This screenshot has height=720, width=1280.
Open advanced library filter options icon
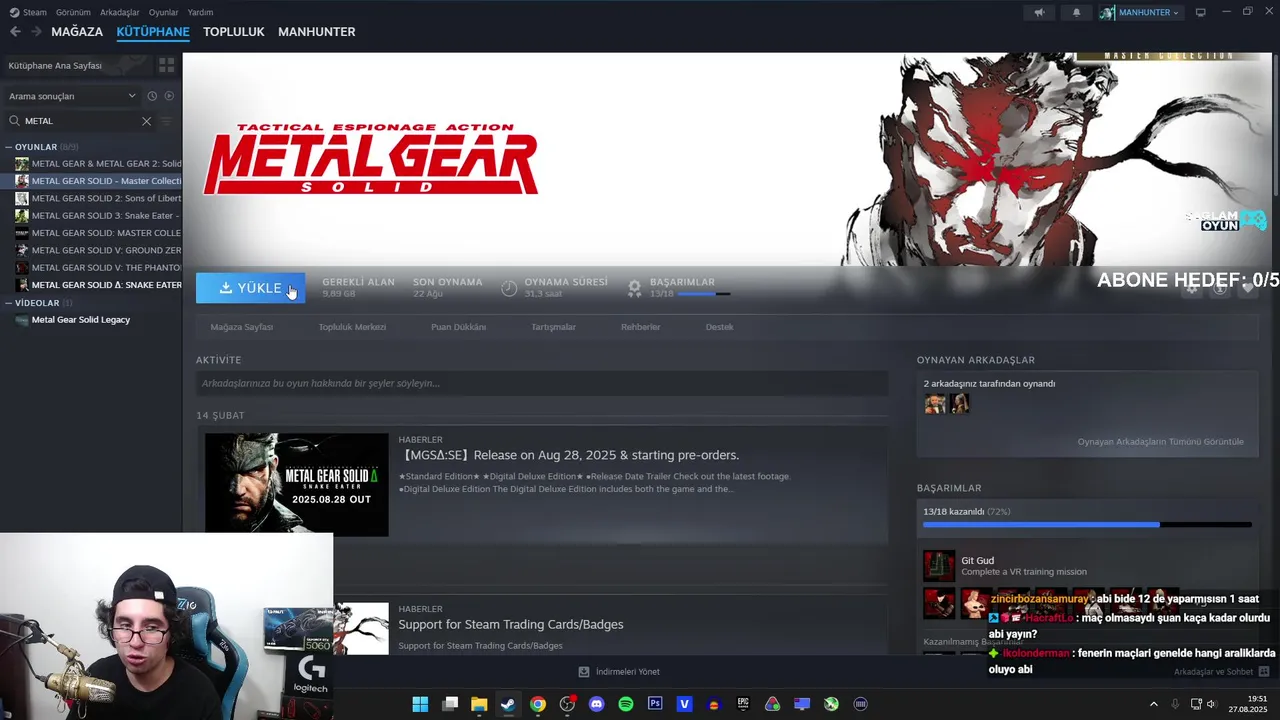tap(166, 121)
